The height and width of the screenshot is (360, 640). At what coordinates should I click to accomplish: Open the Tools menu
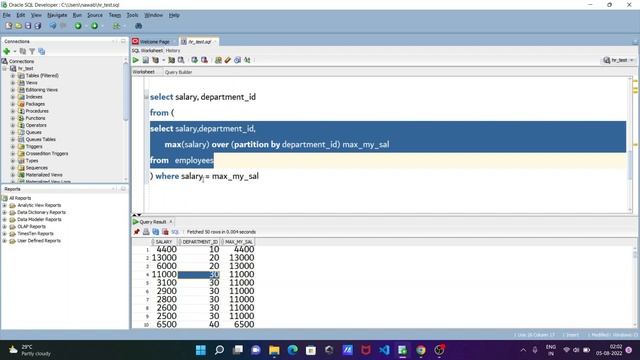click(132, 15)
